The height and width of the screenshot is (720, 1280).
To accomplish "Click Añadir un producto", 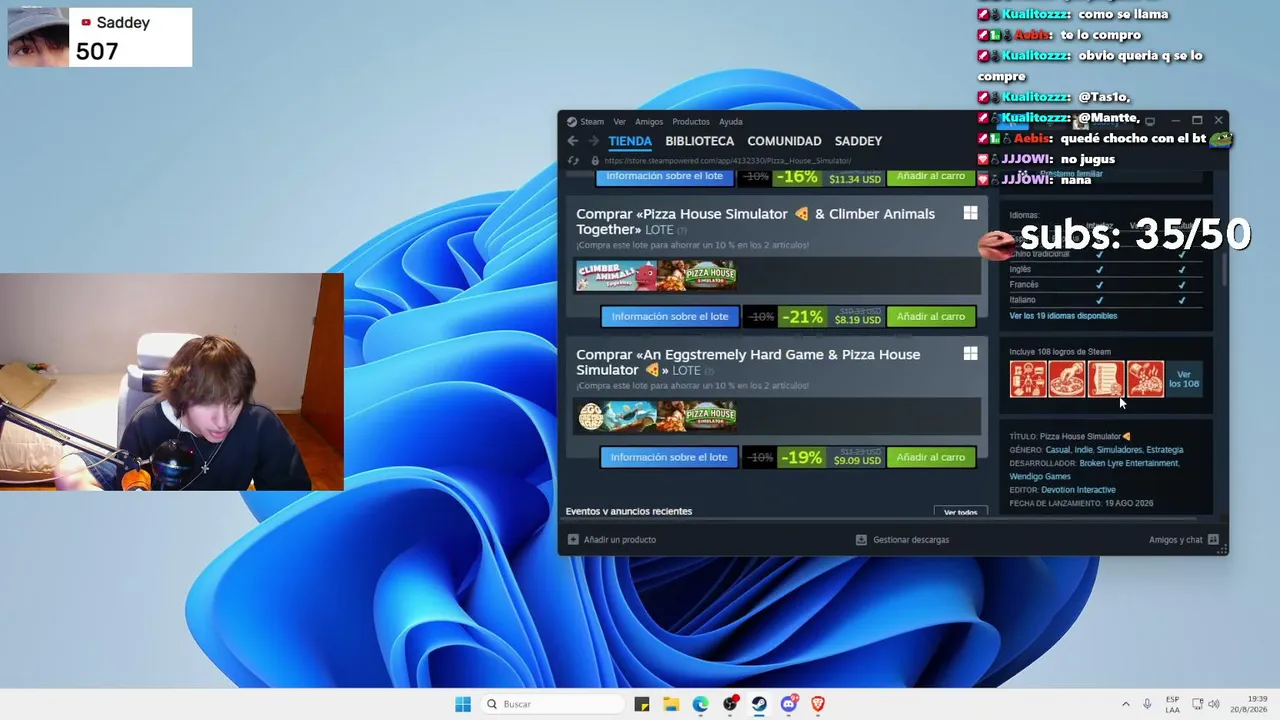I will (620, 540).
